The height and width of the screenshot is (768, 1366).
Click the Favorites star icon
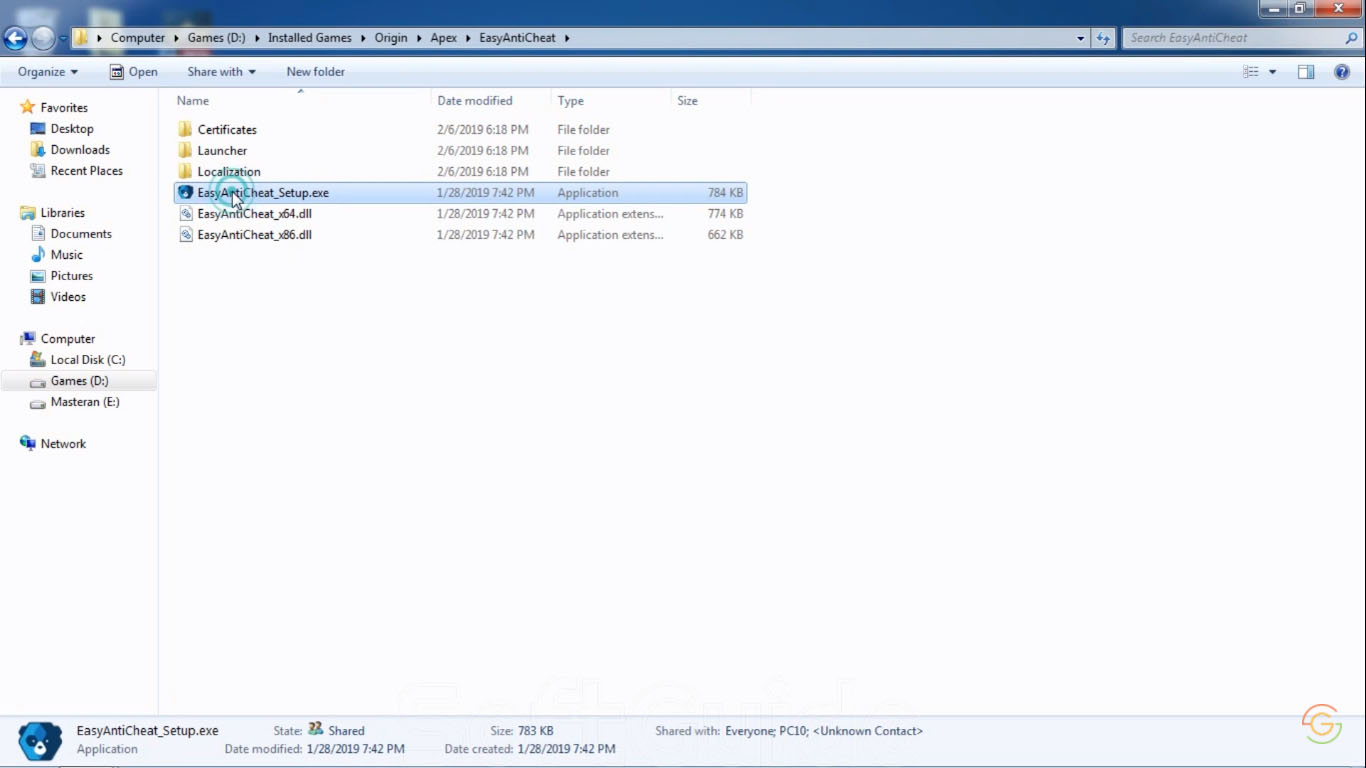click(x=28, y=107)
